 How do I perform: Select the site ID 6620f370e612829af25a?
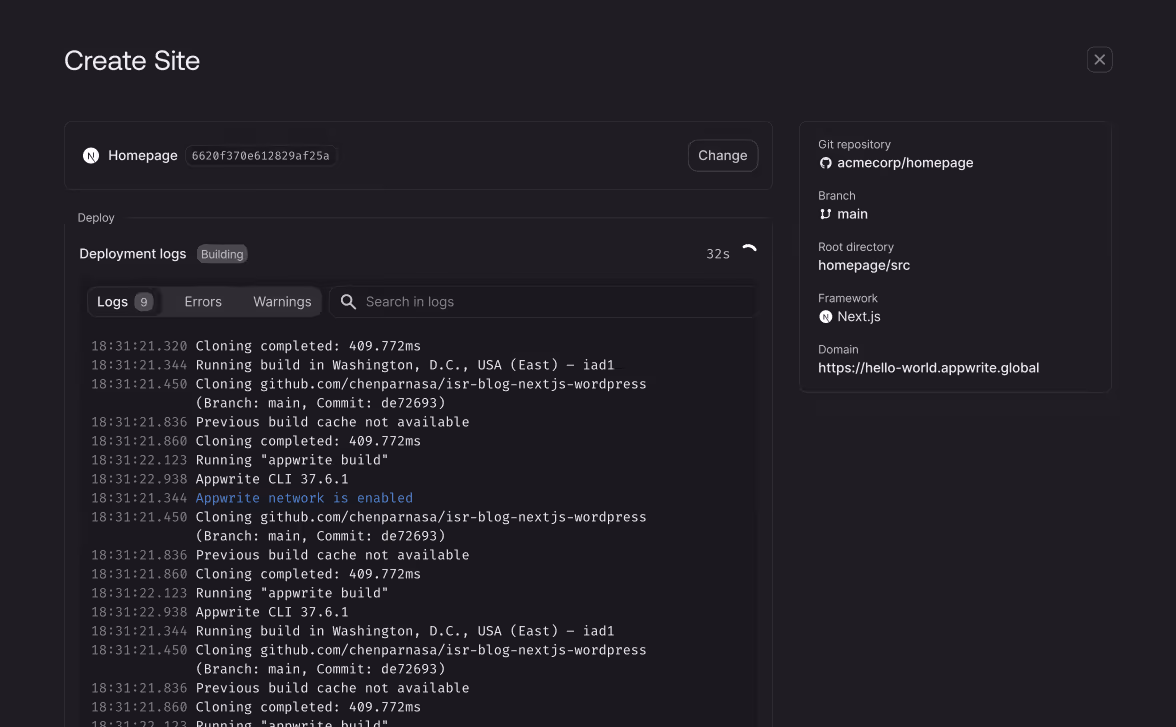click(260, 155)
